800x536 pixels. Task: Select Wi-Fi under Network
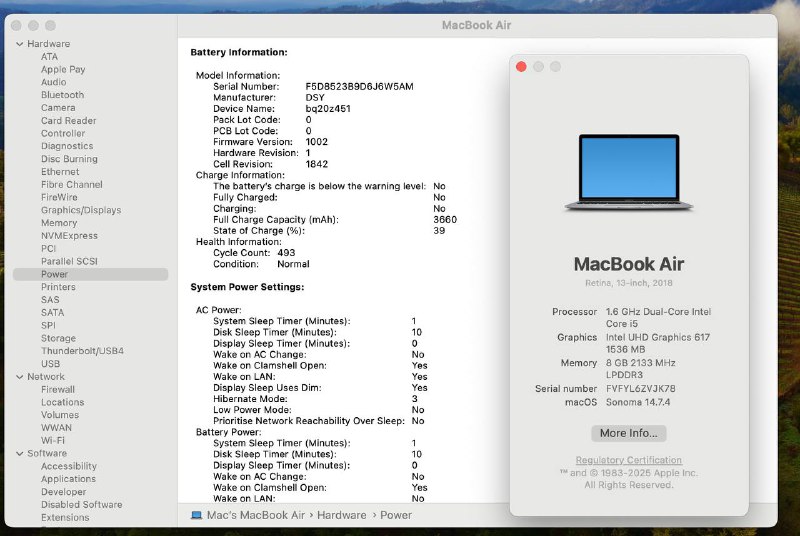pos(53,441)
